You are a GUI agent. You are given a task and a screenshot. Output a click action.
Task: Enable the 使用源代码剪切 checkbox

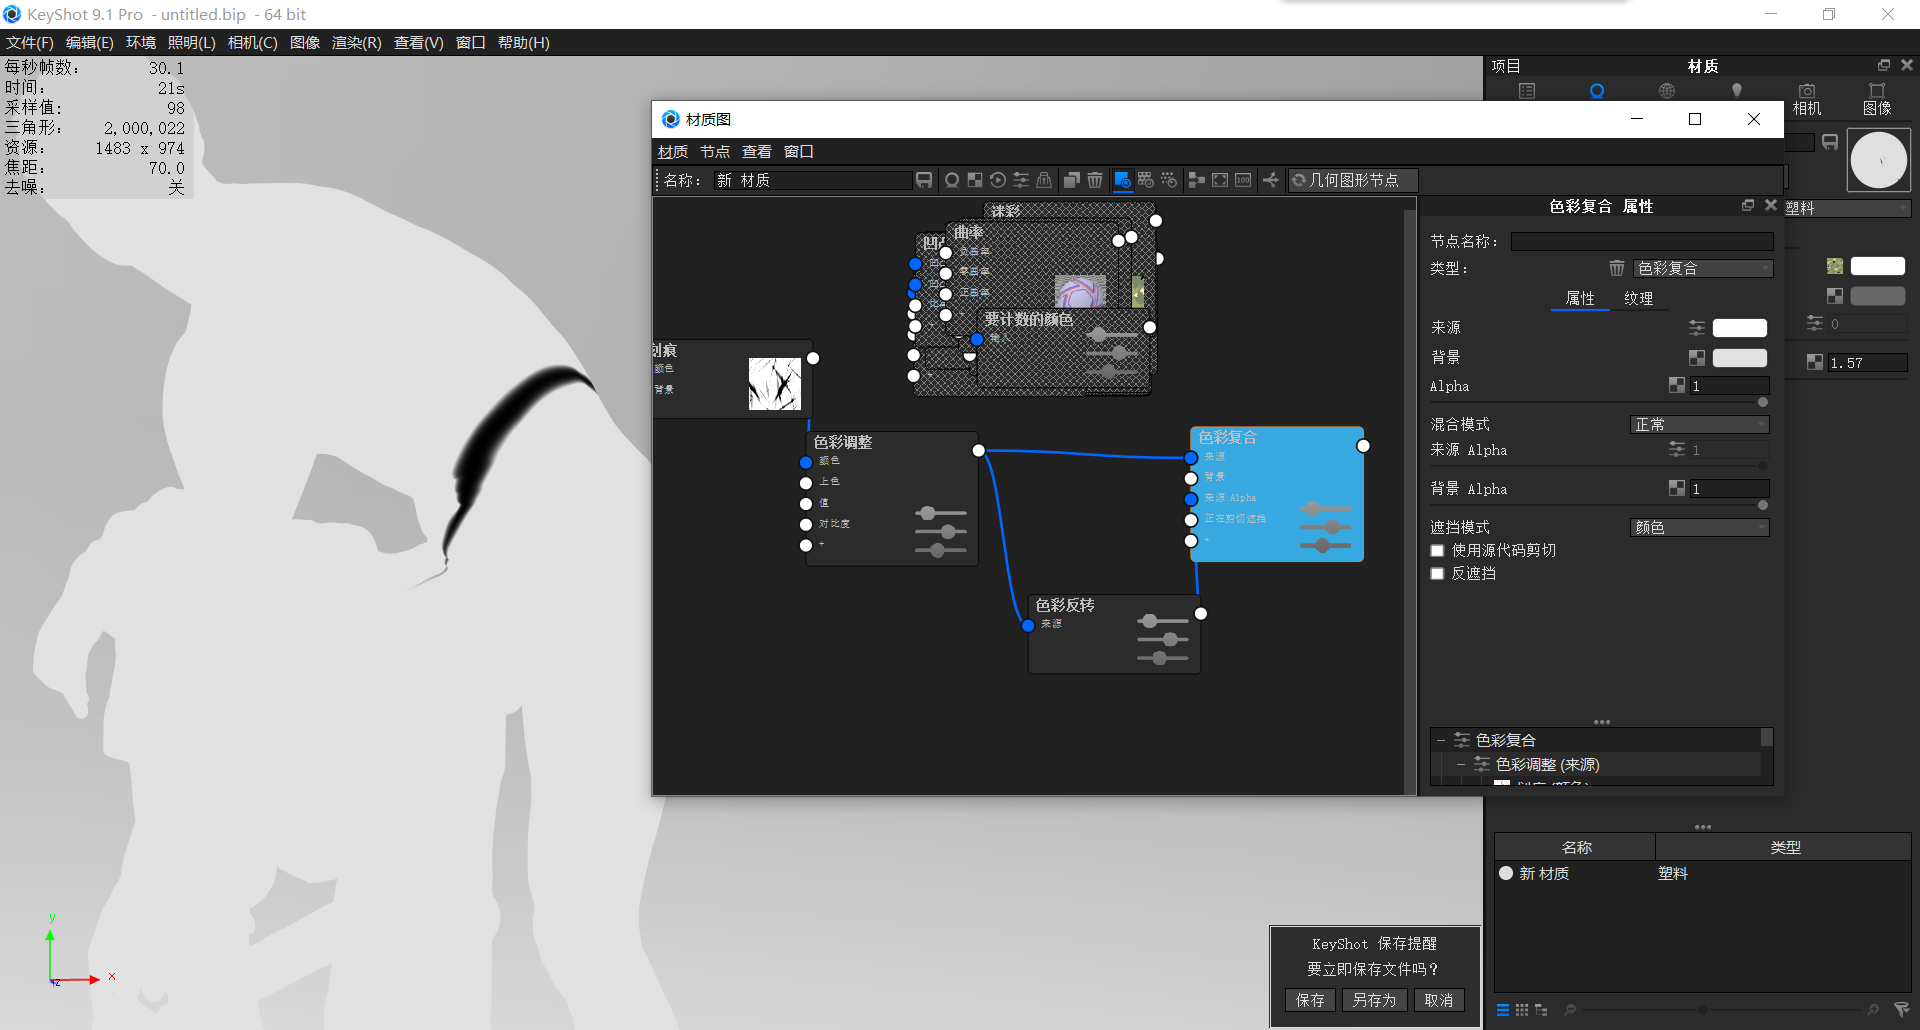[x=1437, y=550]
